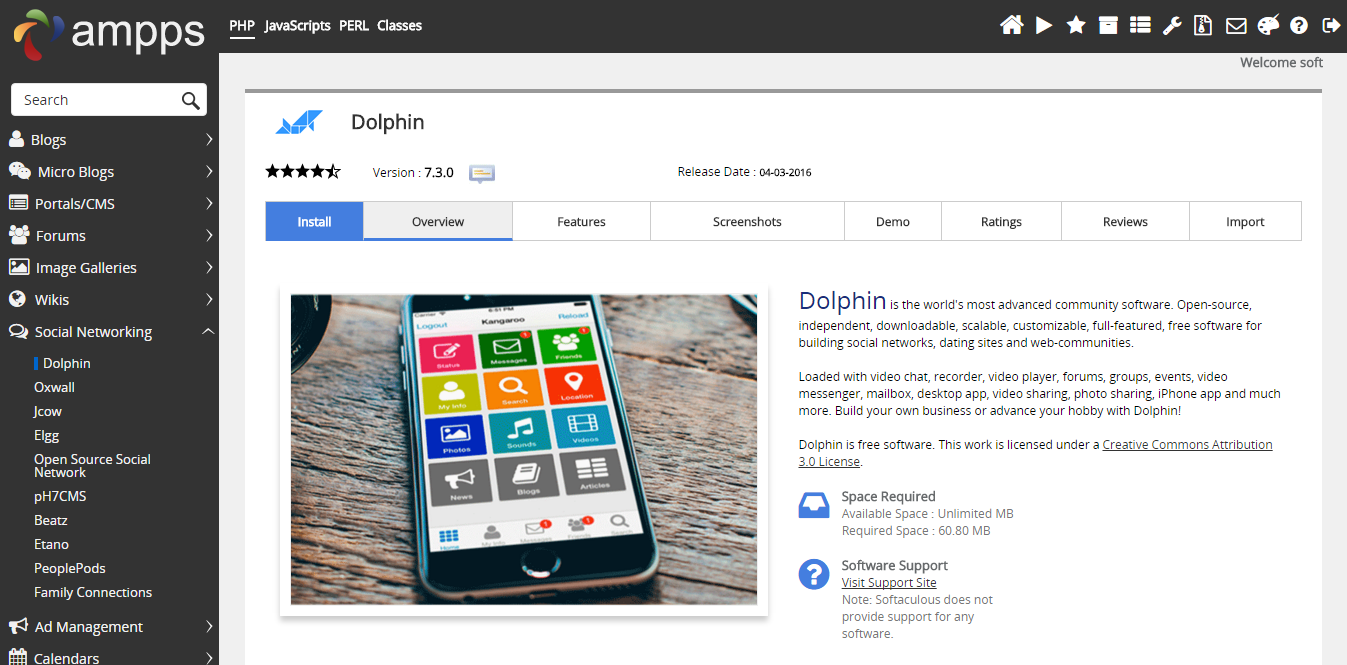This screenshot has width=1347, height=665.
Task: Click the Image Galleries picture icon
Action: click(x=18, y=267)
